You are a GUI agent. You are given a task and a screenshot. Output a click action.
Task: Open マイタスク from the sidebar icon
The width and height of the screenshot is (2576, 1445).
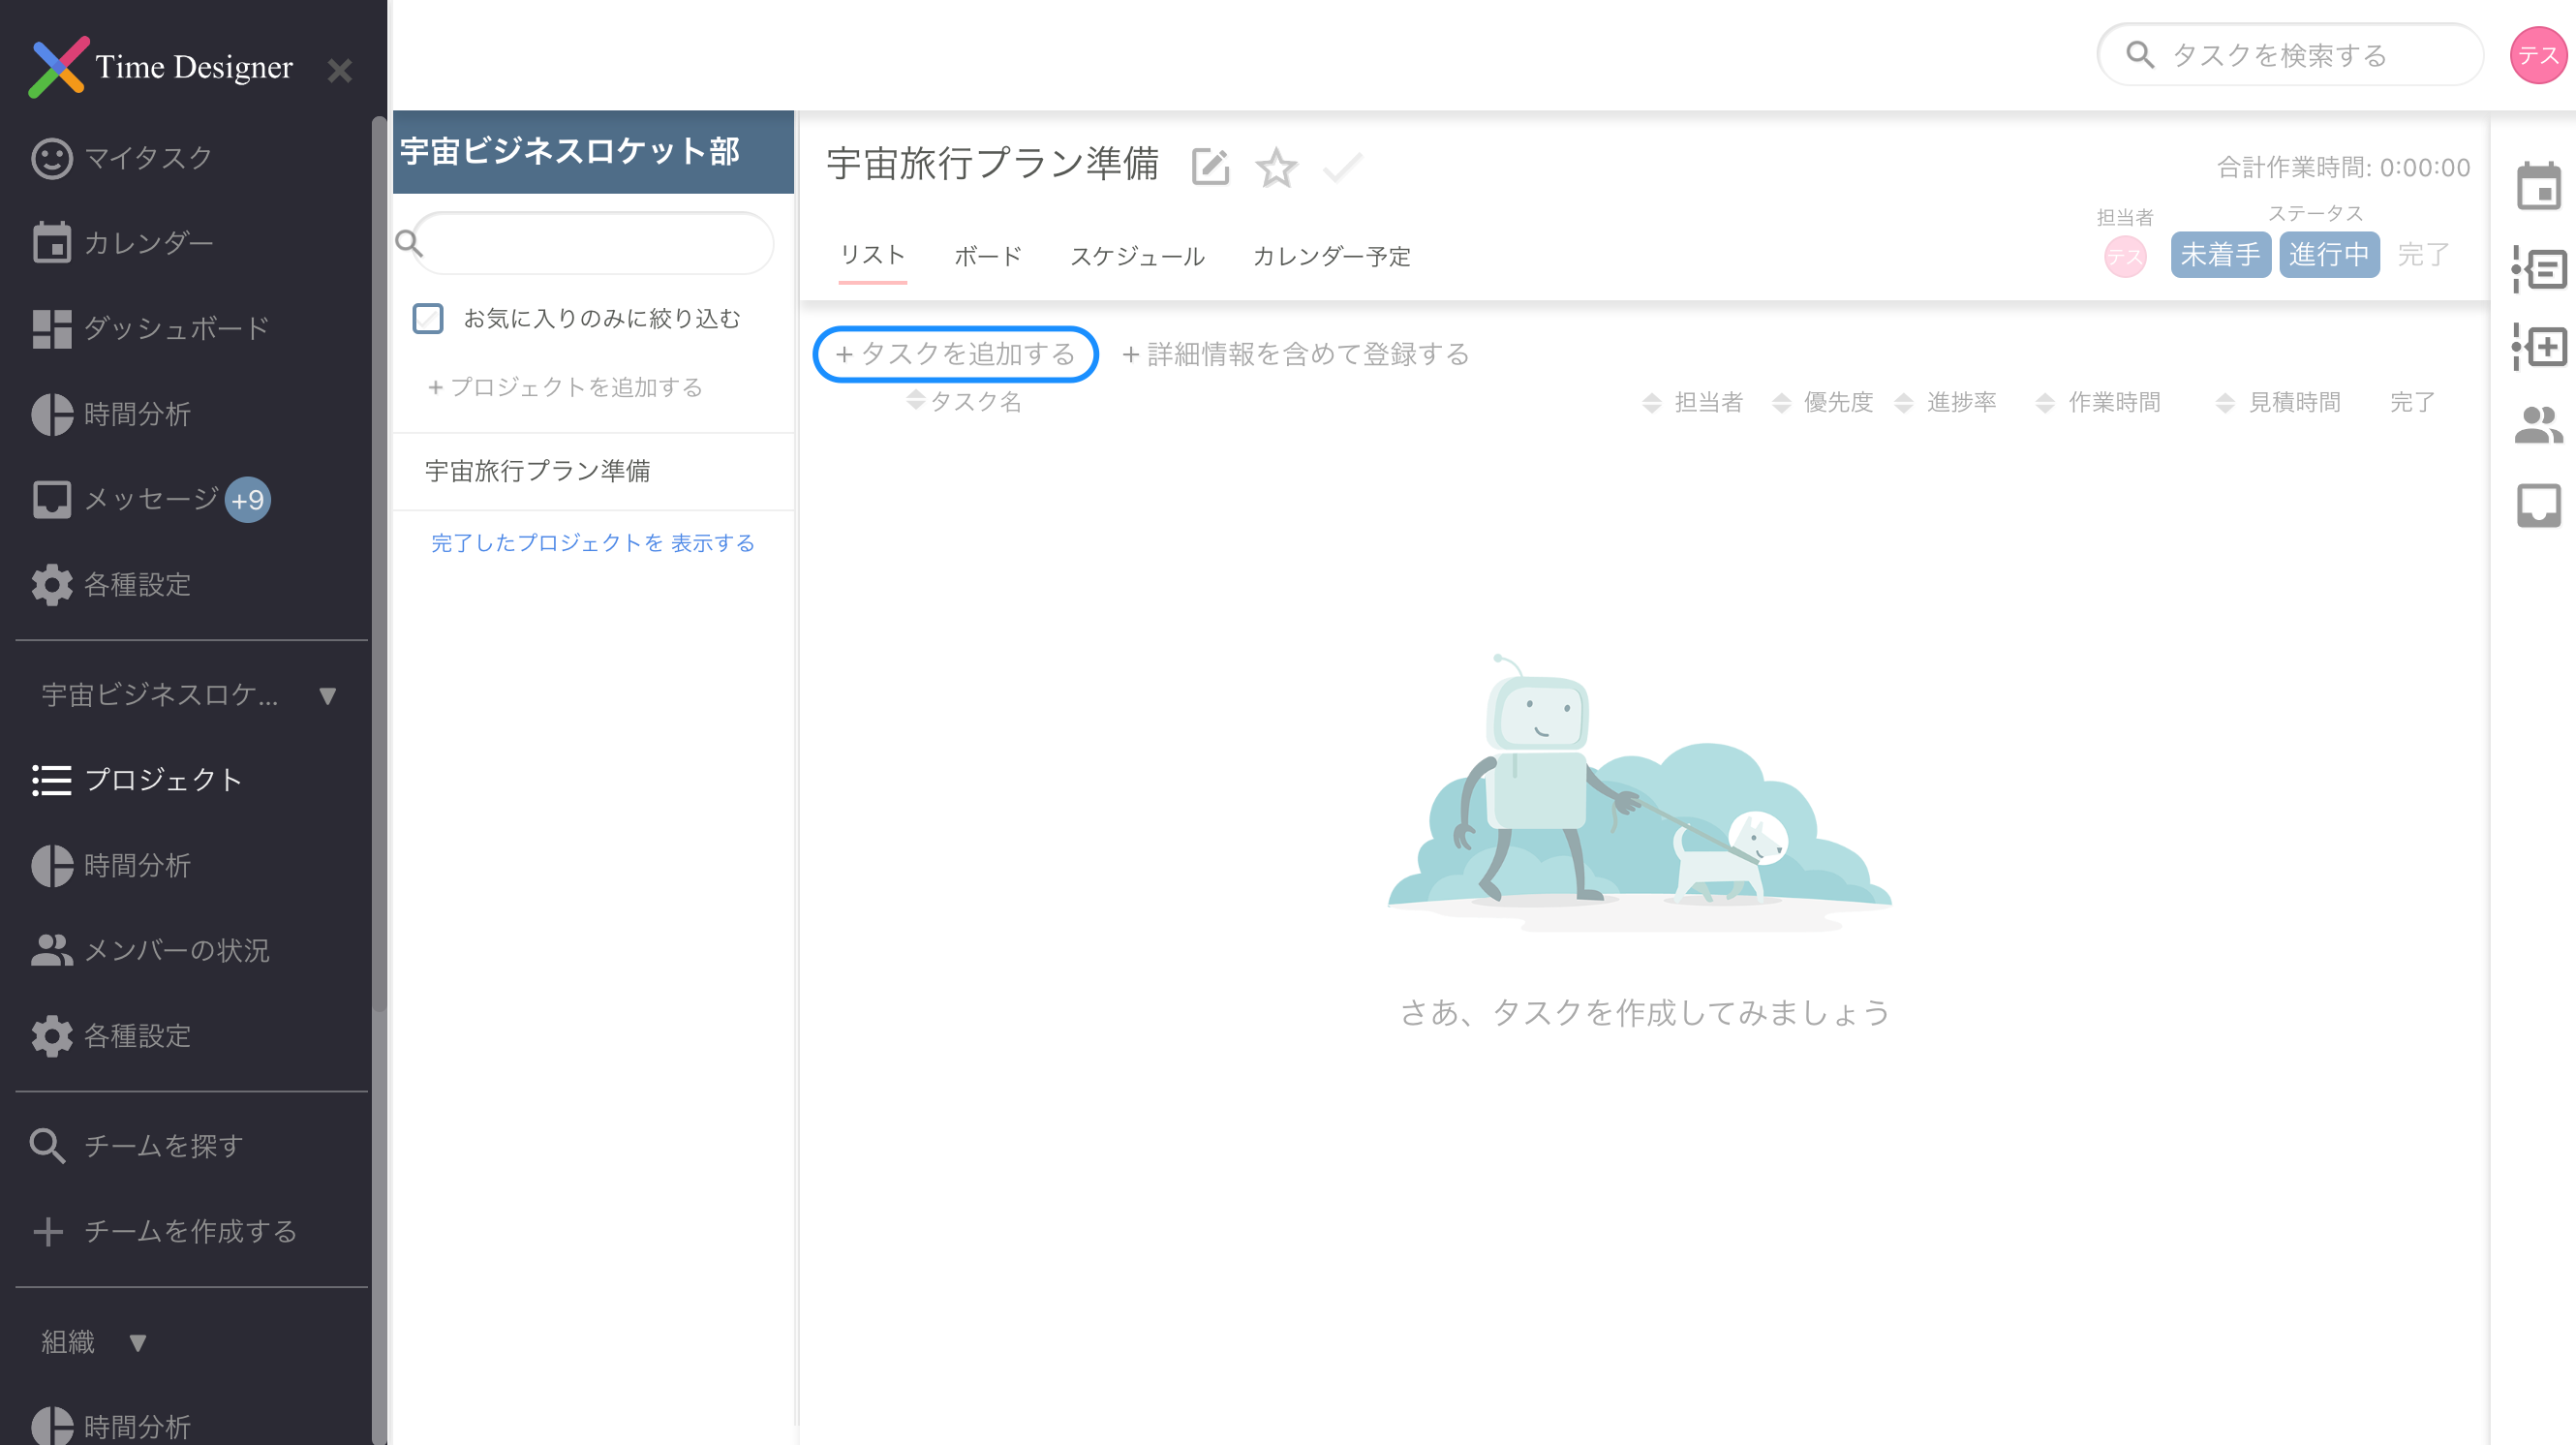pyautogui.click(x=52, y=157)
